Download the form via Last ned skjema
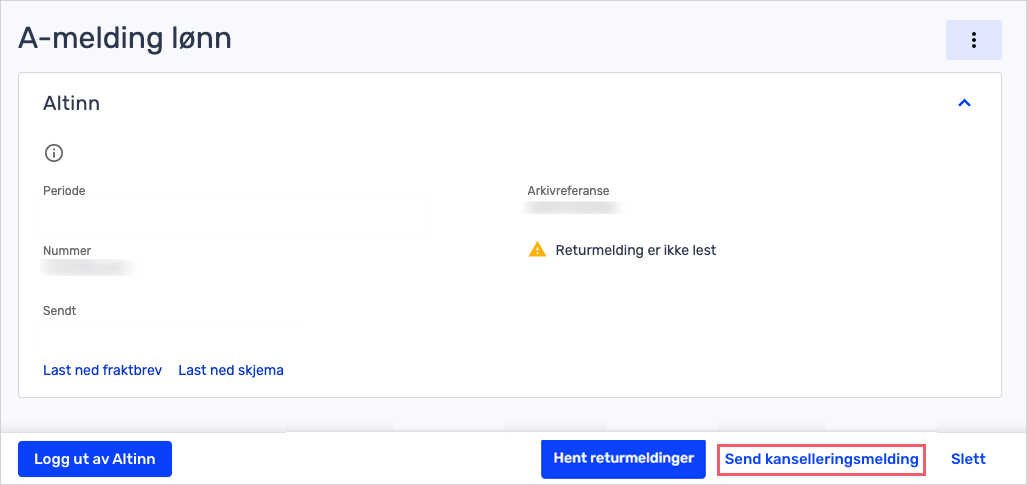Screen dimensions: 1027x485 [x=231, y=370]
